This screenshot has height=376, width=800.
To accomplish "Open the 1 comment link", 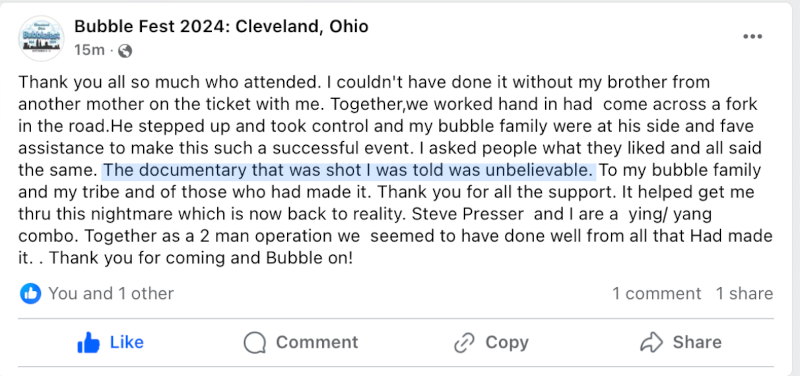I will click(657, 294).
